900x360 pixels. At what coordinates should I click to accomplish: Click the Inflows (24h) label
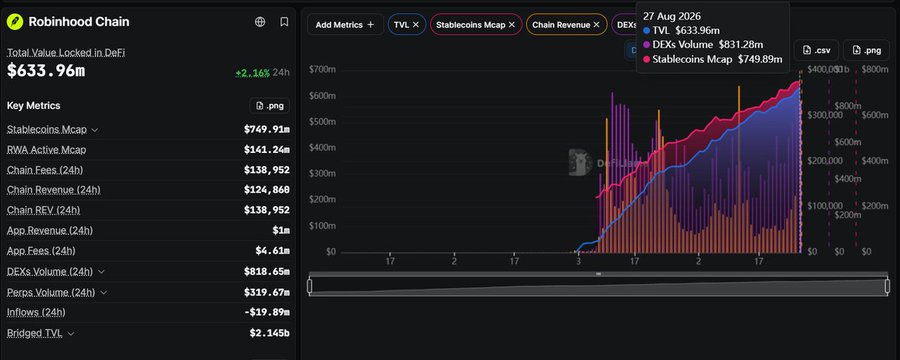tap(36, 312)
